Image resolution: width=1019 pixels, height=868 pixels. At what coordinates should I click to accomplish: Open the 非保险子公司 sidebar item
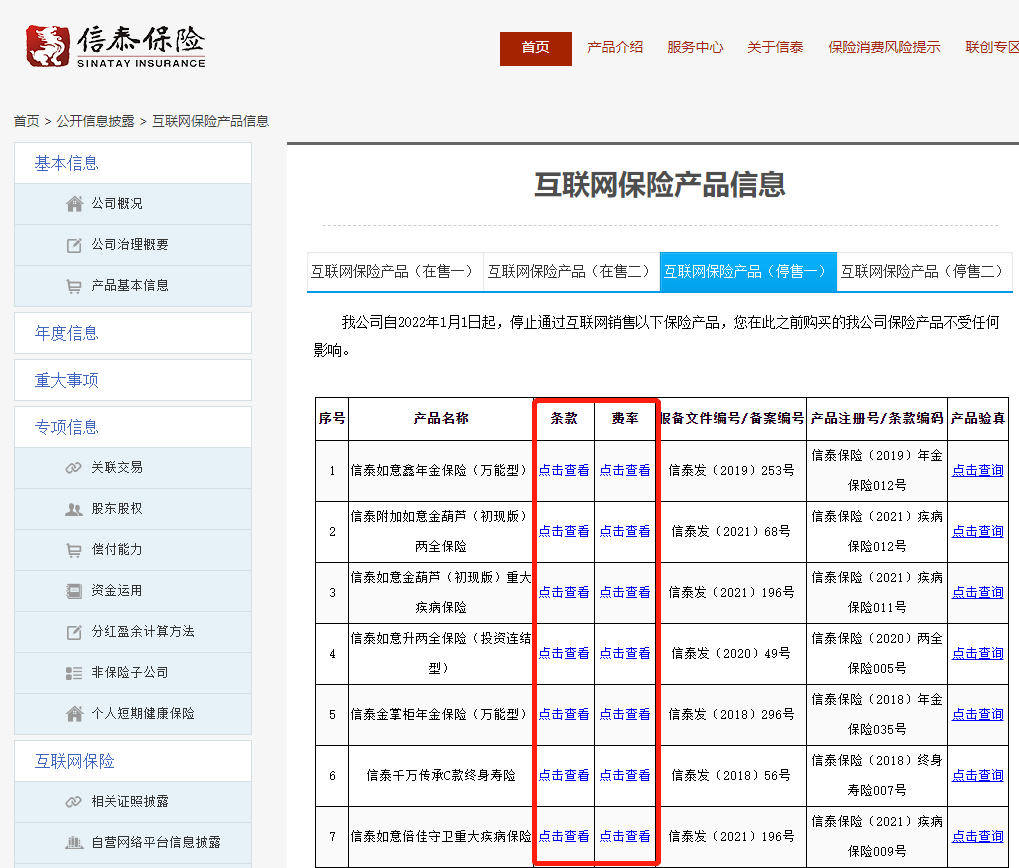click(133, 673)
